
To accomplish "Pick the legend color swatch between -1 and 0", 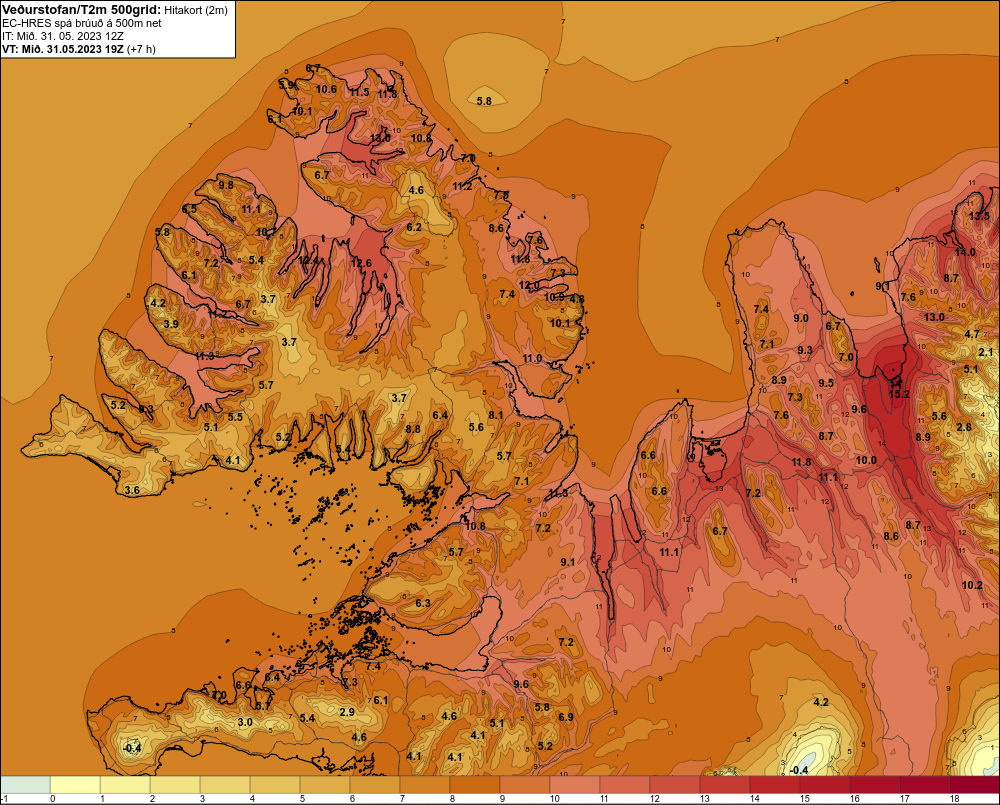I will pos(26,784).
